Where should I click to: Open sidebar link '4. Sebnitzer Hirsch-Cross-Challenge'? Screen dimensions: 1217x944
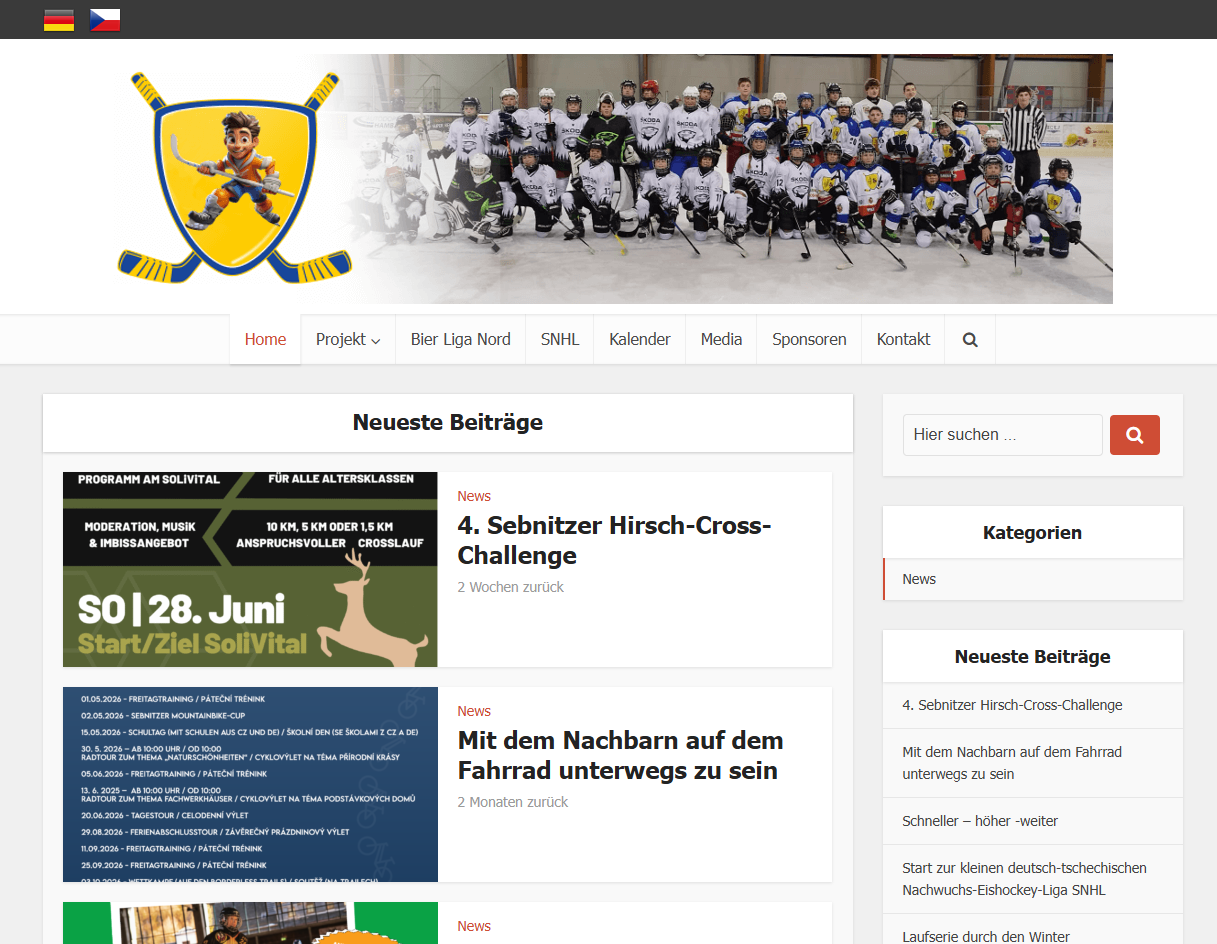pyautogui.click(x=1012, y=705)
